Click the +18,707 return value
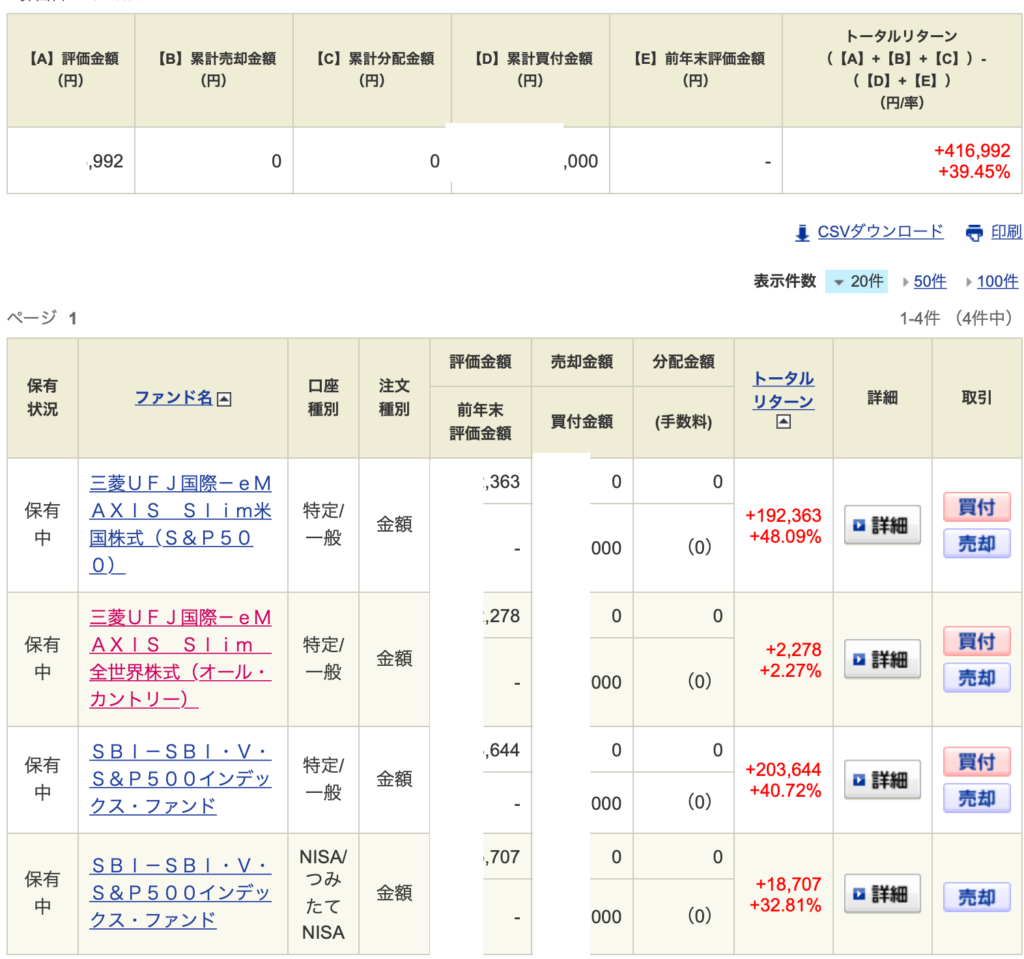This screenshot has height=959, width=1024. click(x=788, y=884)
